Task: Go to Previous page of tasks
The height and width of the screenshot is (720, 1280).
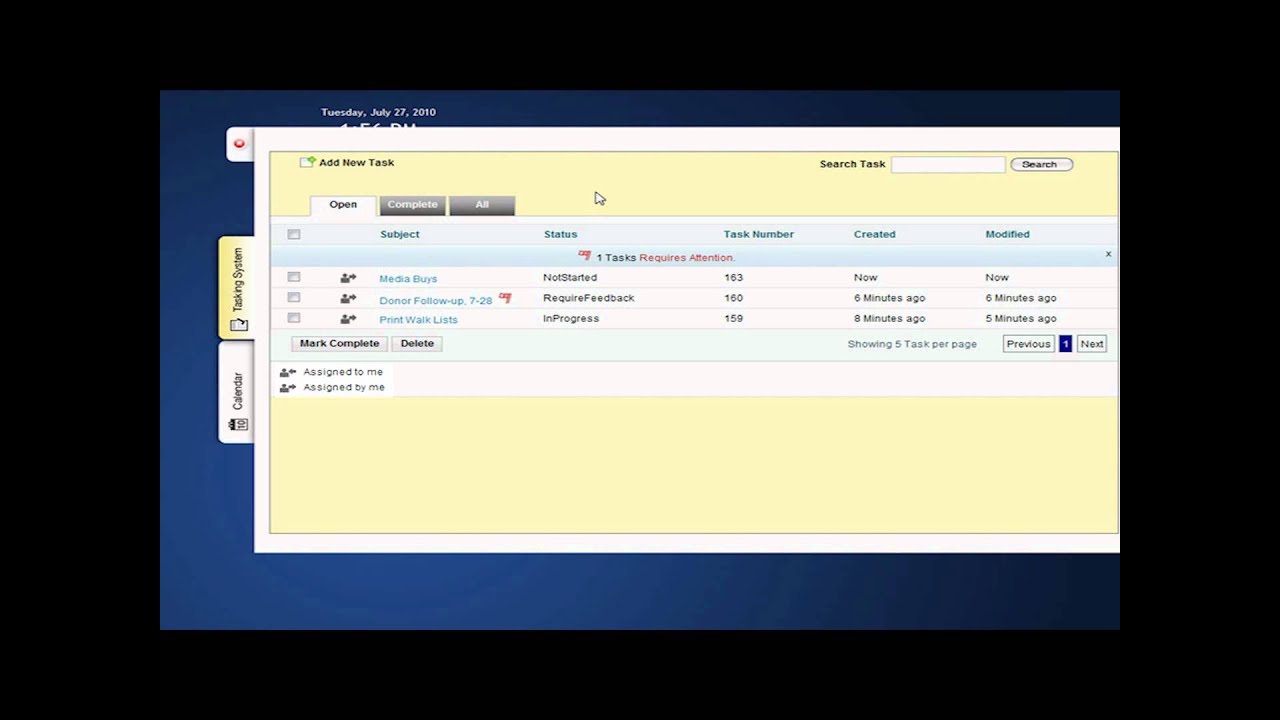Action: [x=1028, y=344]
